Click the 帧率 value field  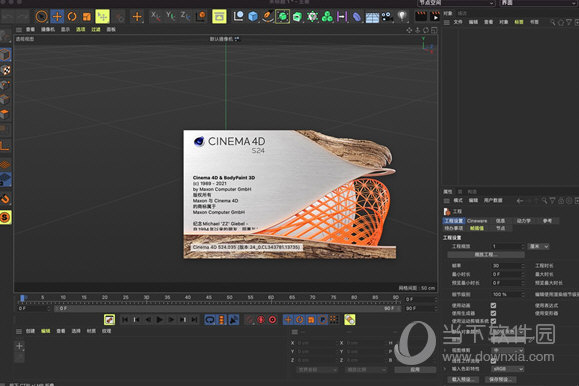tap(508, 266)
